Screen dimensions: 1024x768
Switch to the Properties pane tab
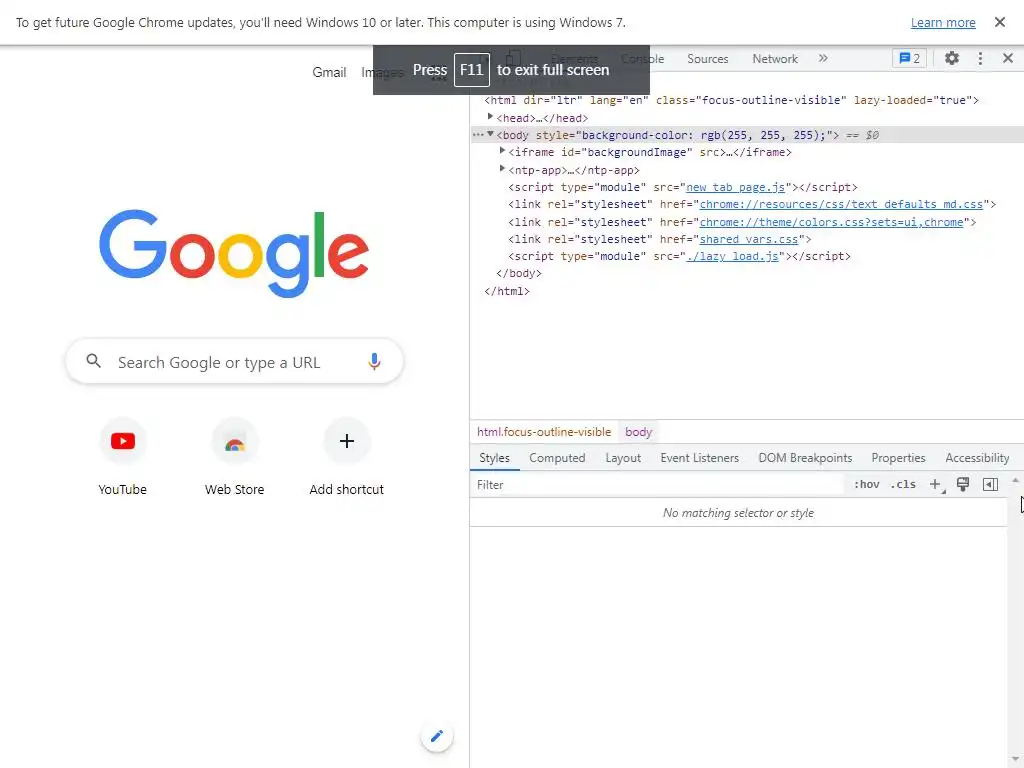[x=898, y=458]
